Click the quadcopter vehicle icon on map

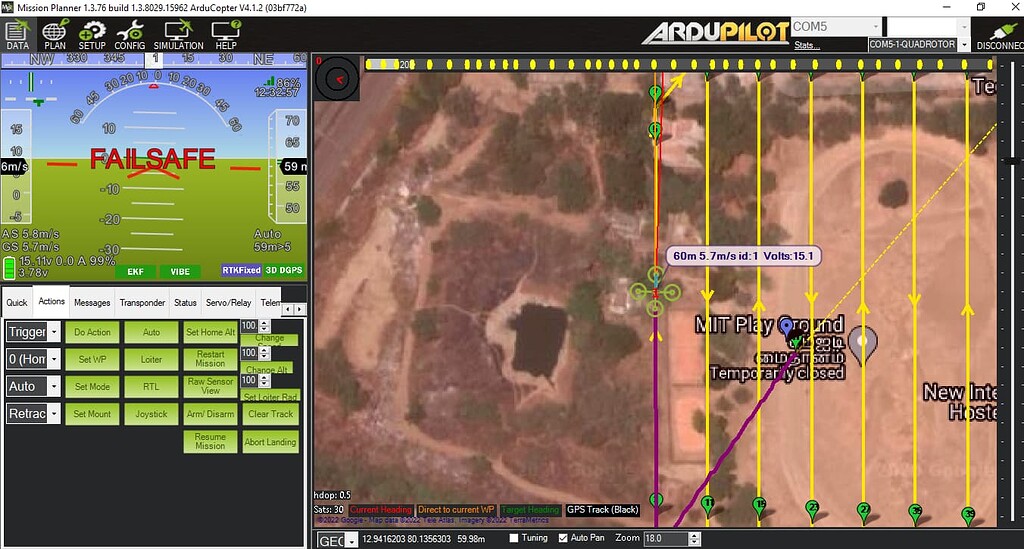[655, 292]
